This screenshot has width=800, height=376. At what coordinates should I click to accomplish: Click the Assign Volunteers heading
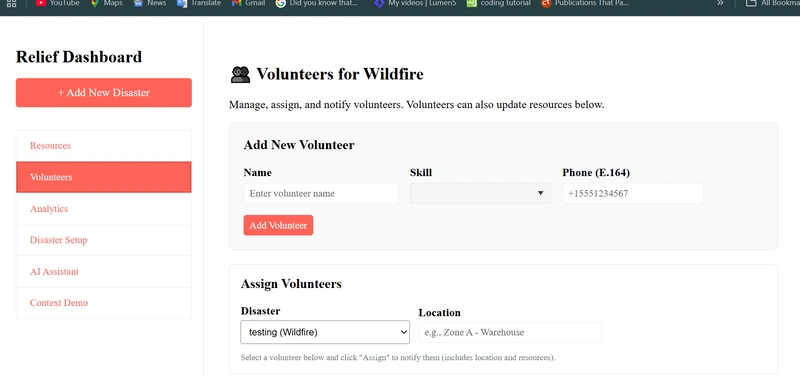[x=291, y=284]
